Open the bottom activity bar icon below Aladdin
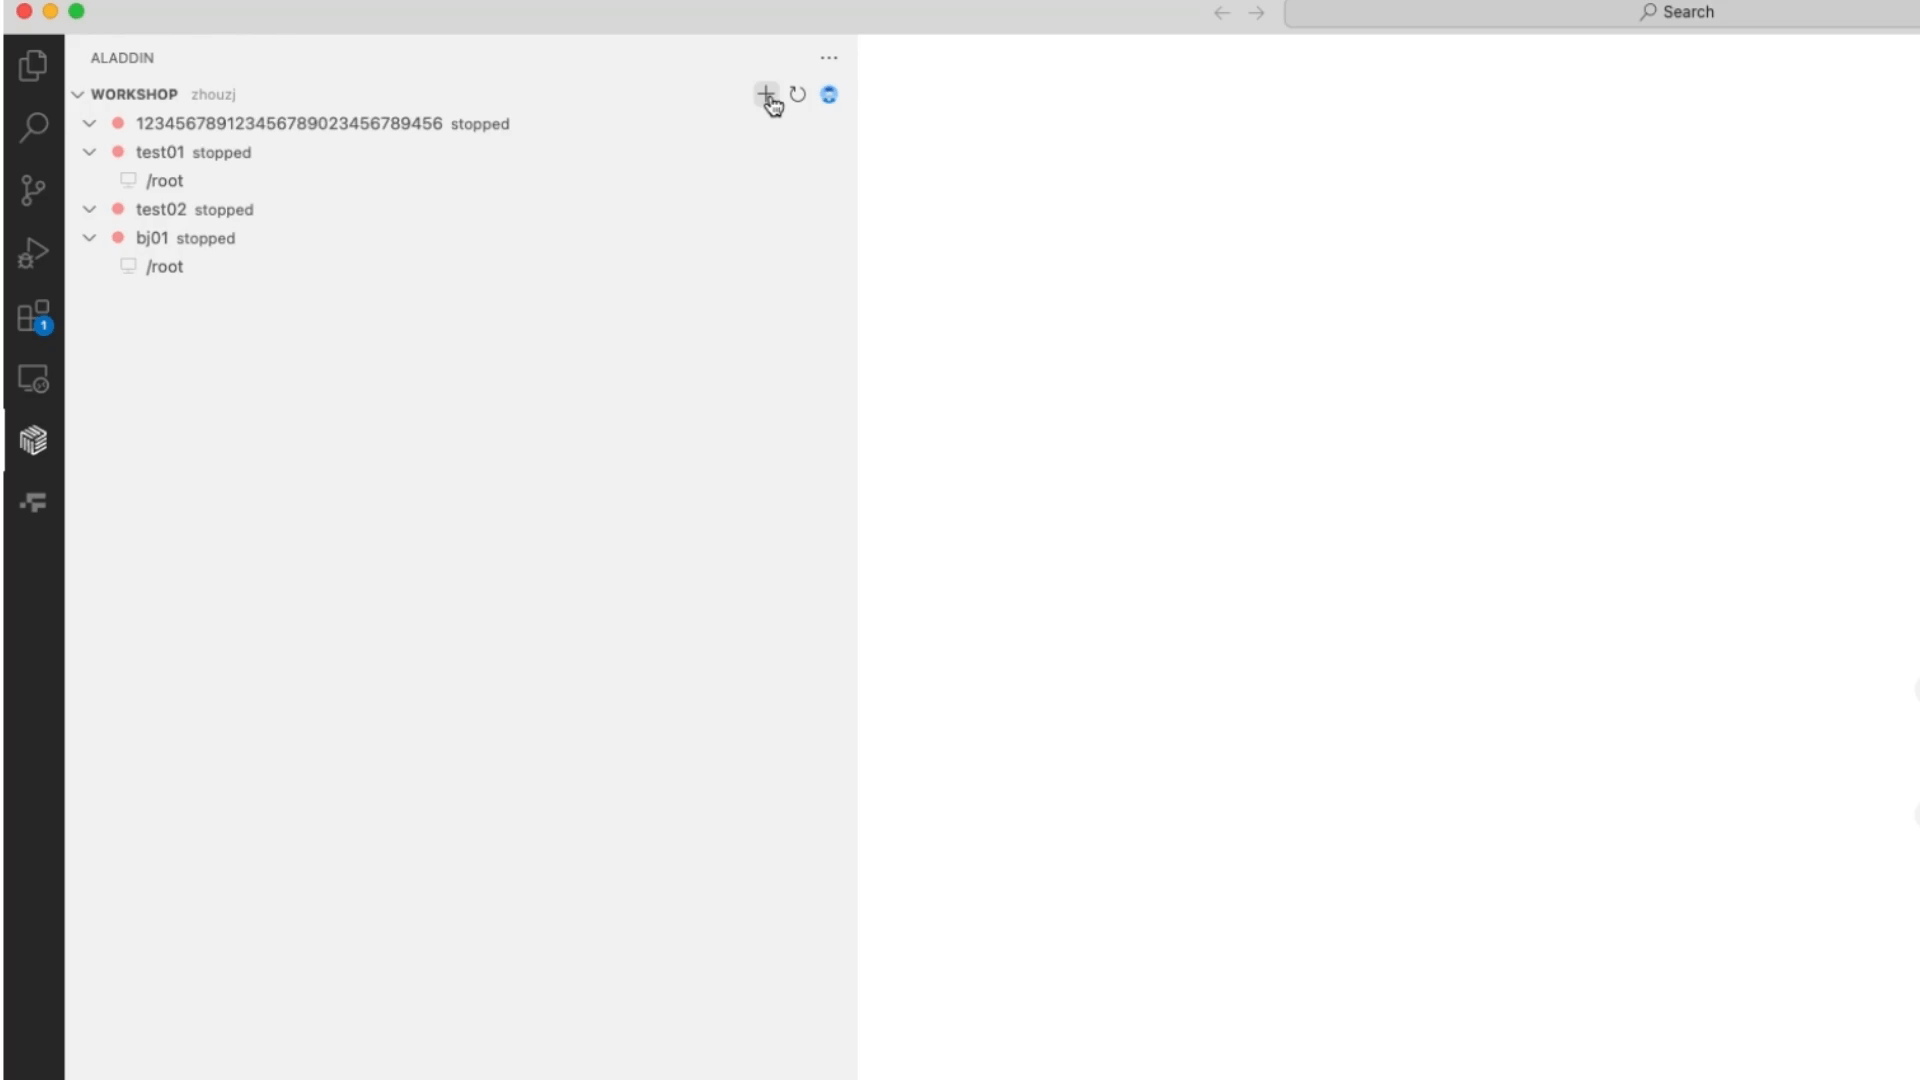 tap(33, 502)
